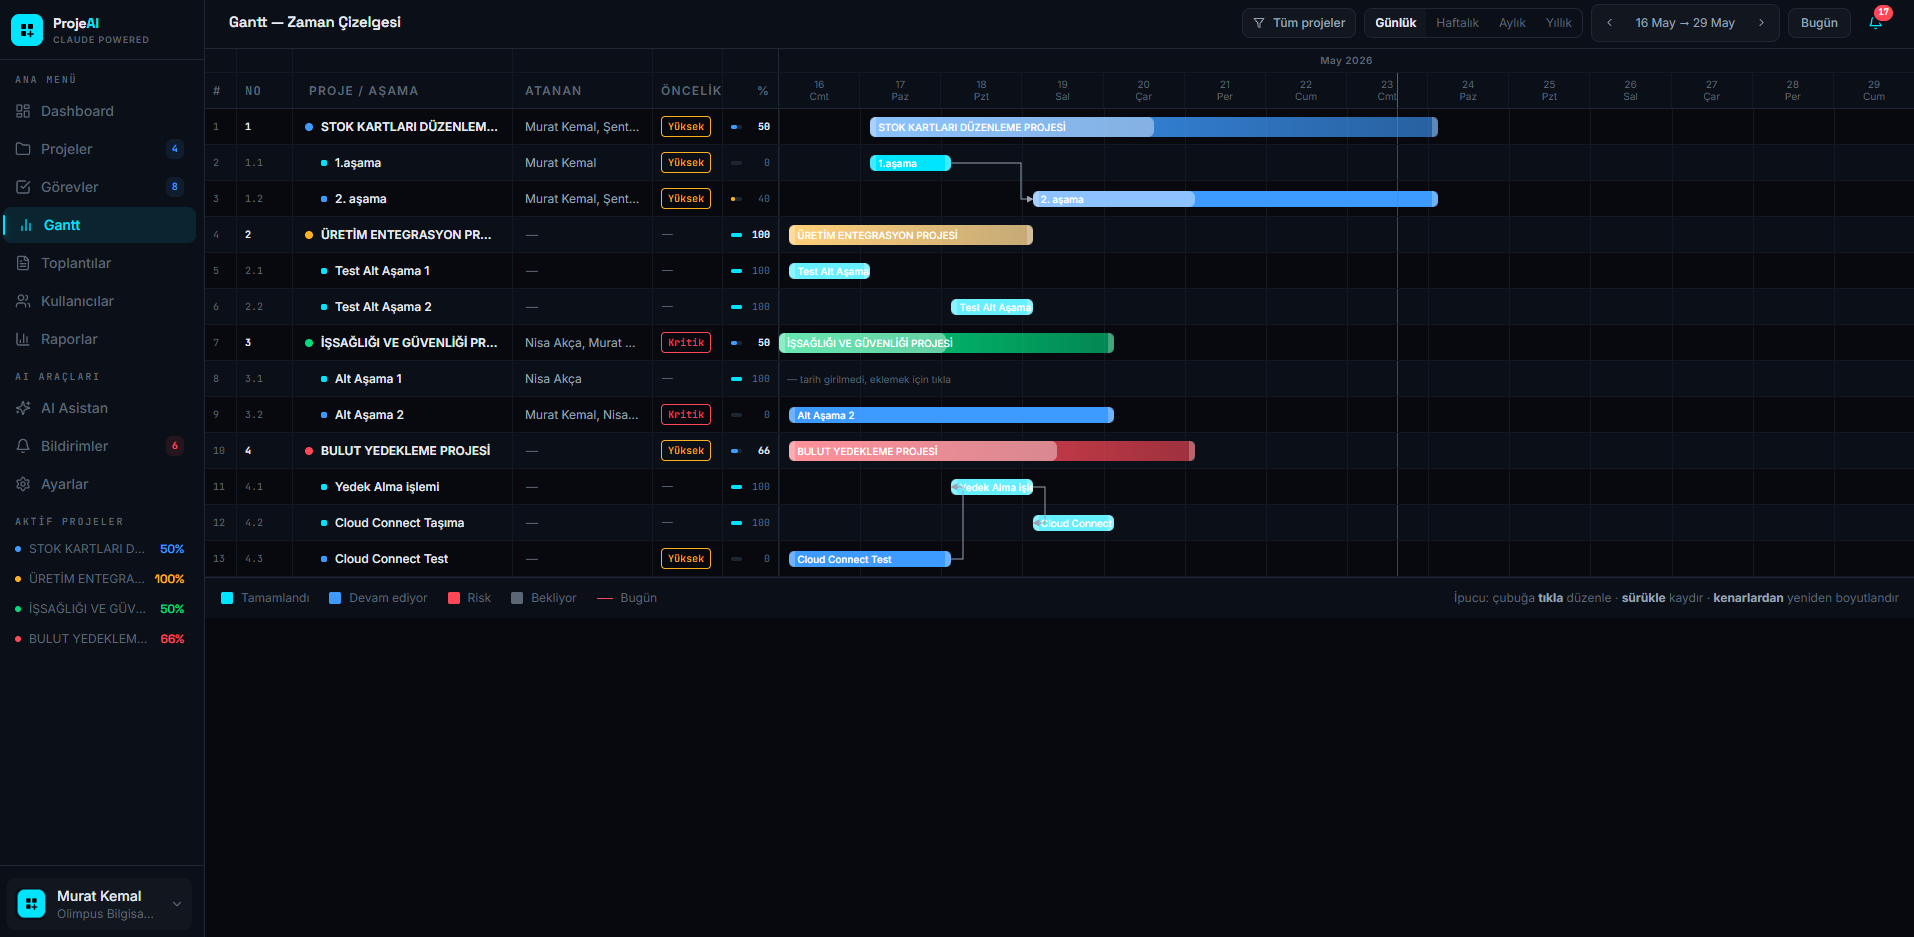Viewport: 1914px width, 937px height.
Task: Open Görevler checklist icon in sidebar
Action: point(23,187)
